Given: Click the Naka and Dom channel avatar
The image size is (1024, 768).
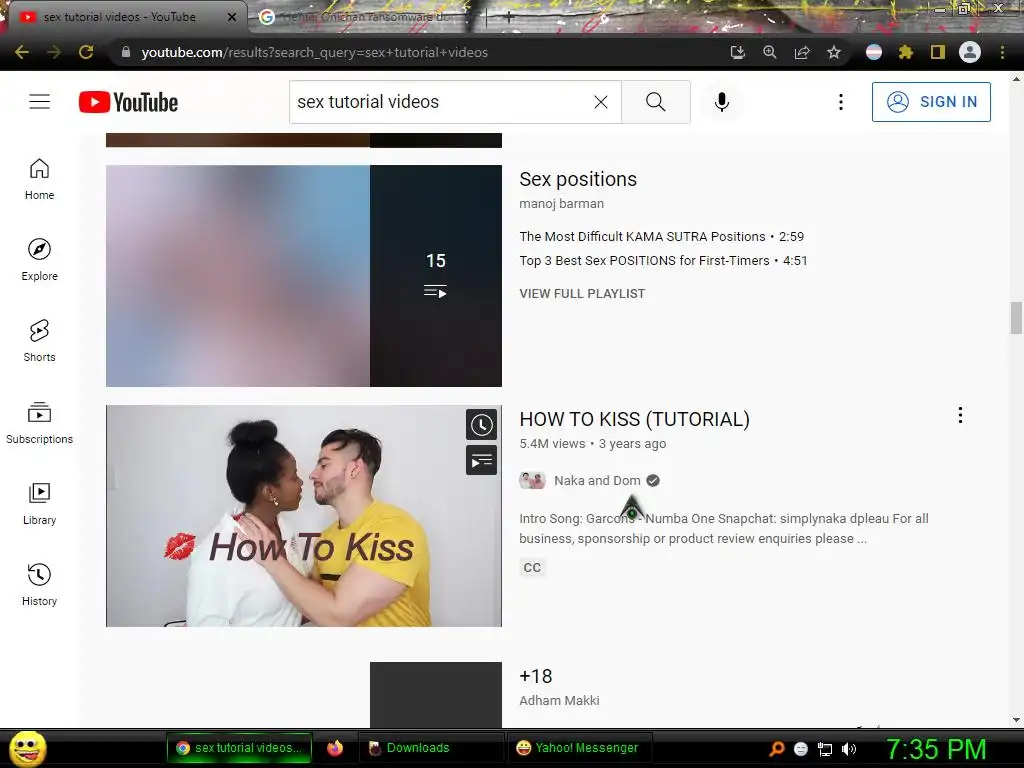Looking at the screenshot, I should coord(532,481).
